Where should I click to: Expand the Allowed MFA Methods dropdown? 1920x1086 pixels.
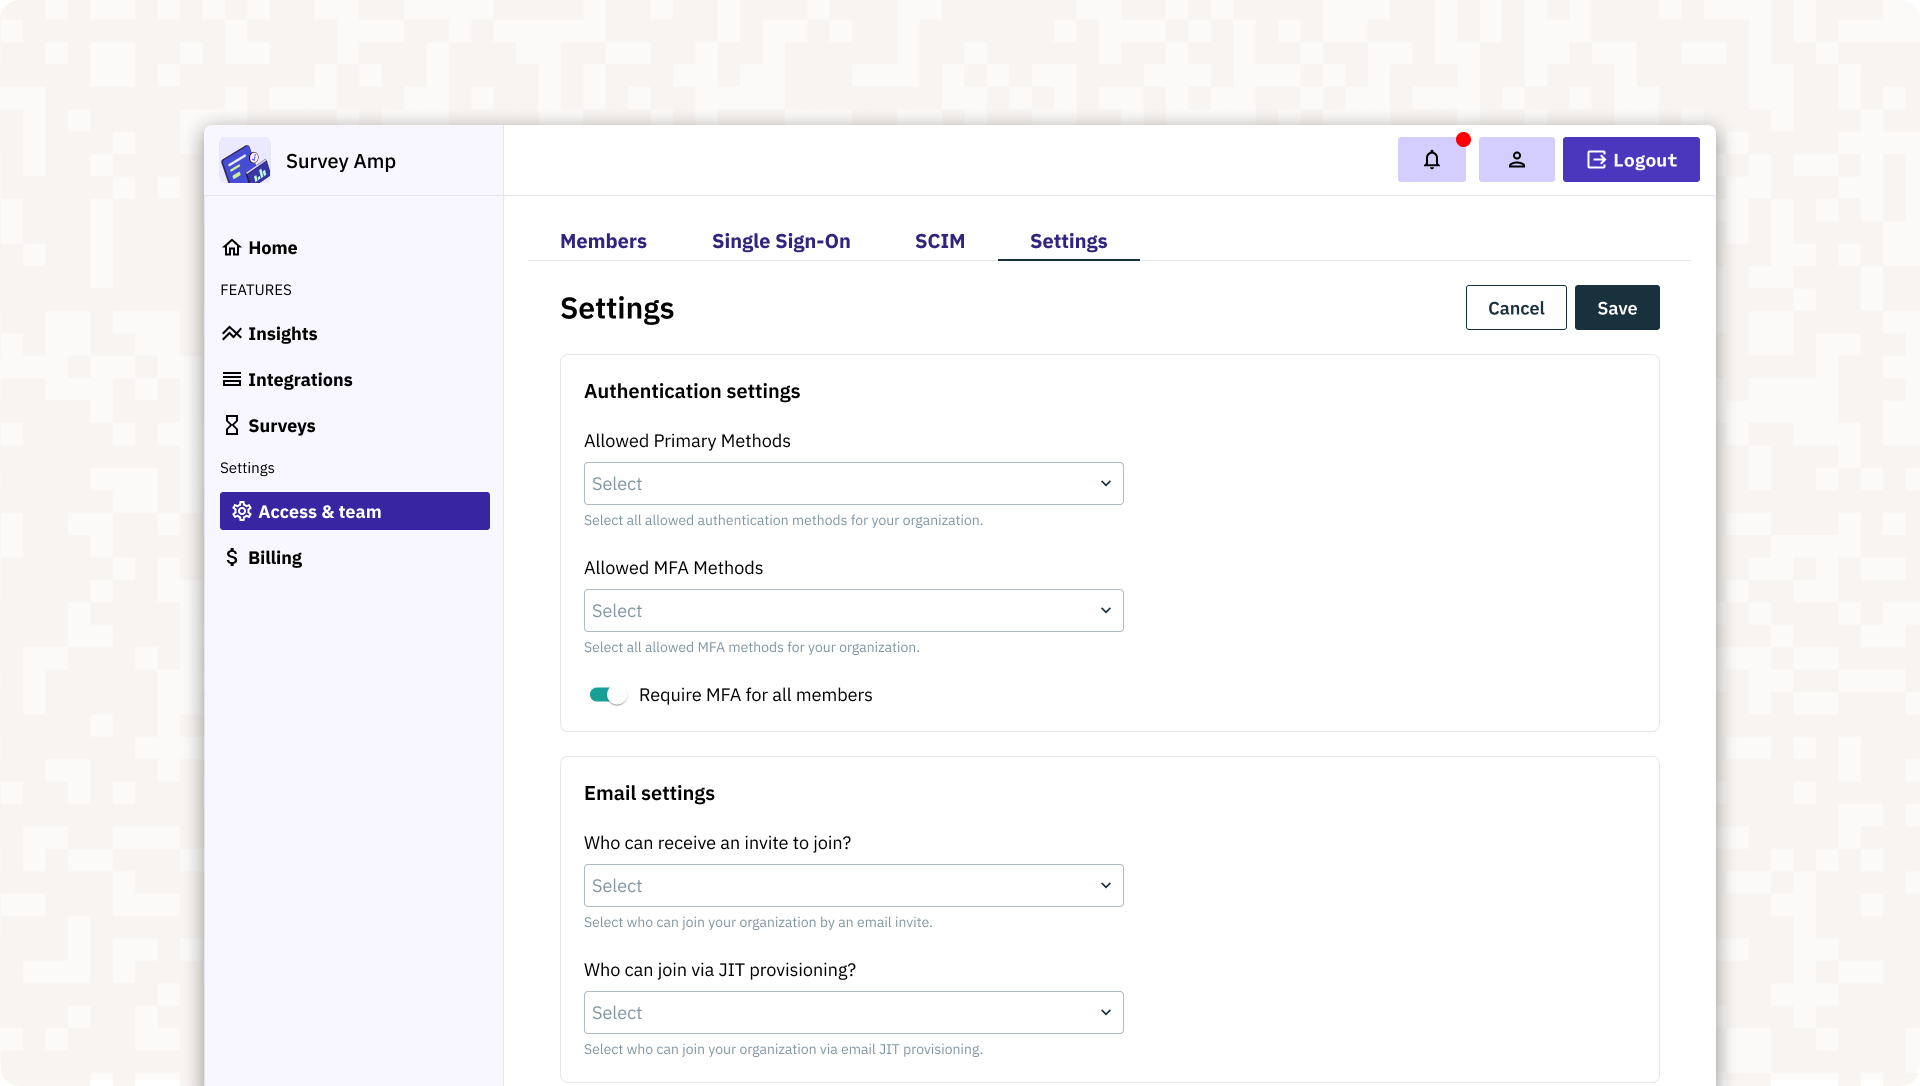853,611
